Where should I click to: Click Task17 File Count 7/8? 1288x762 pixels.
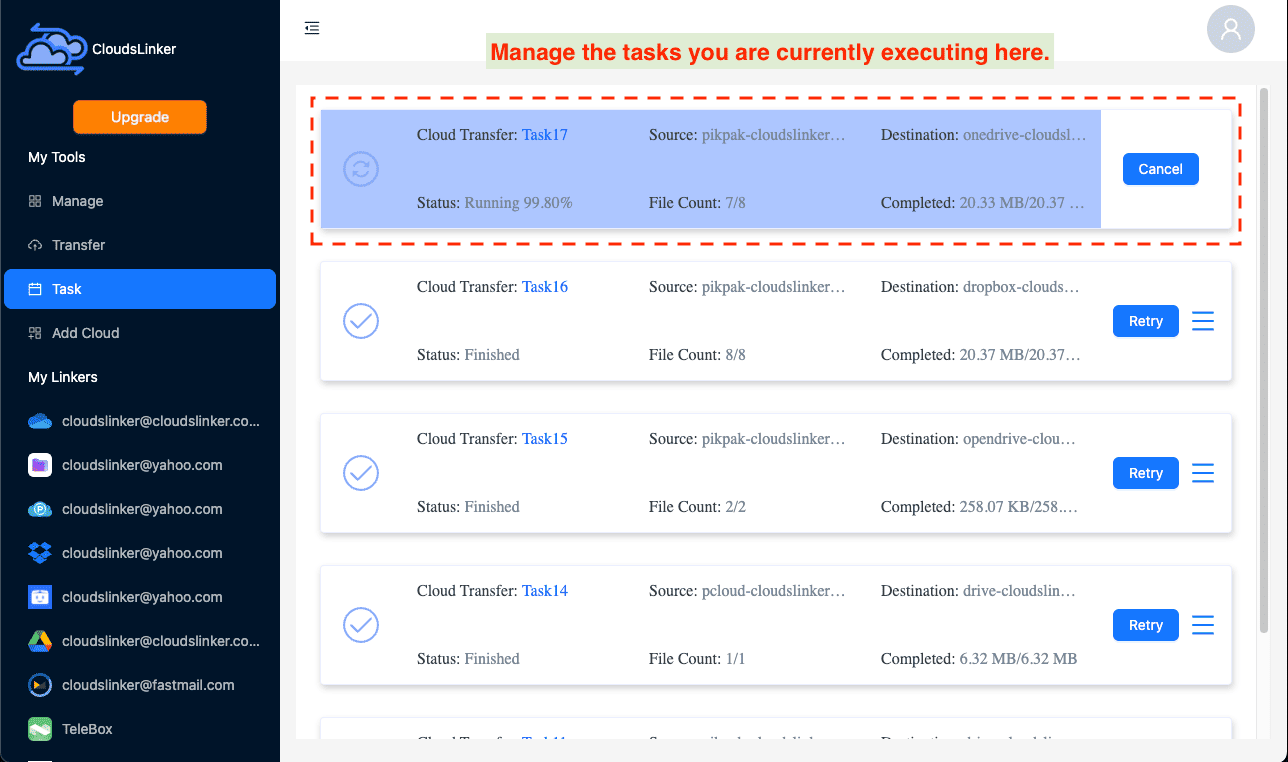pyautogui.click(x=697, y=203)
